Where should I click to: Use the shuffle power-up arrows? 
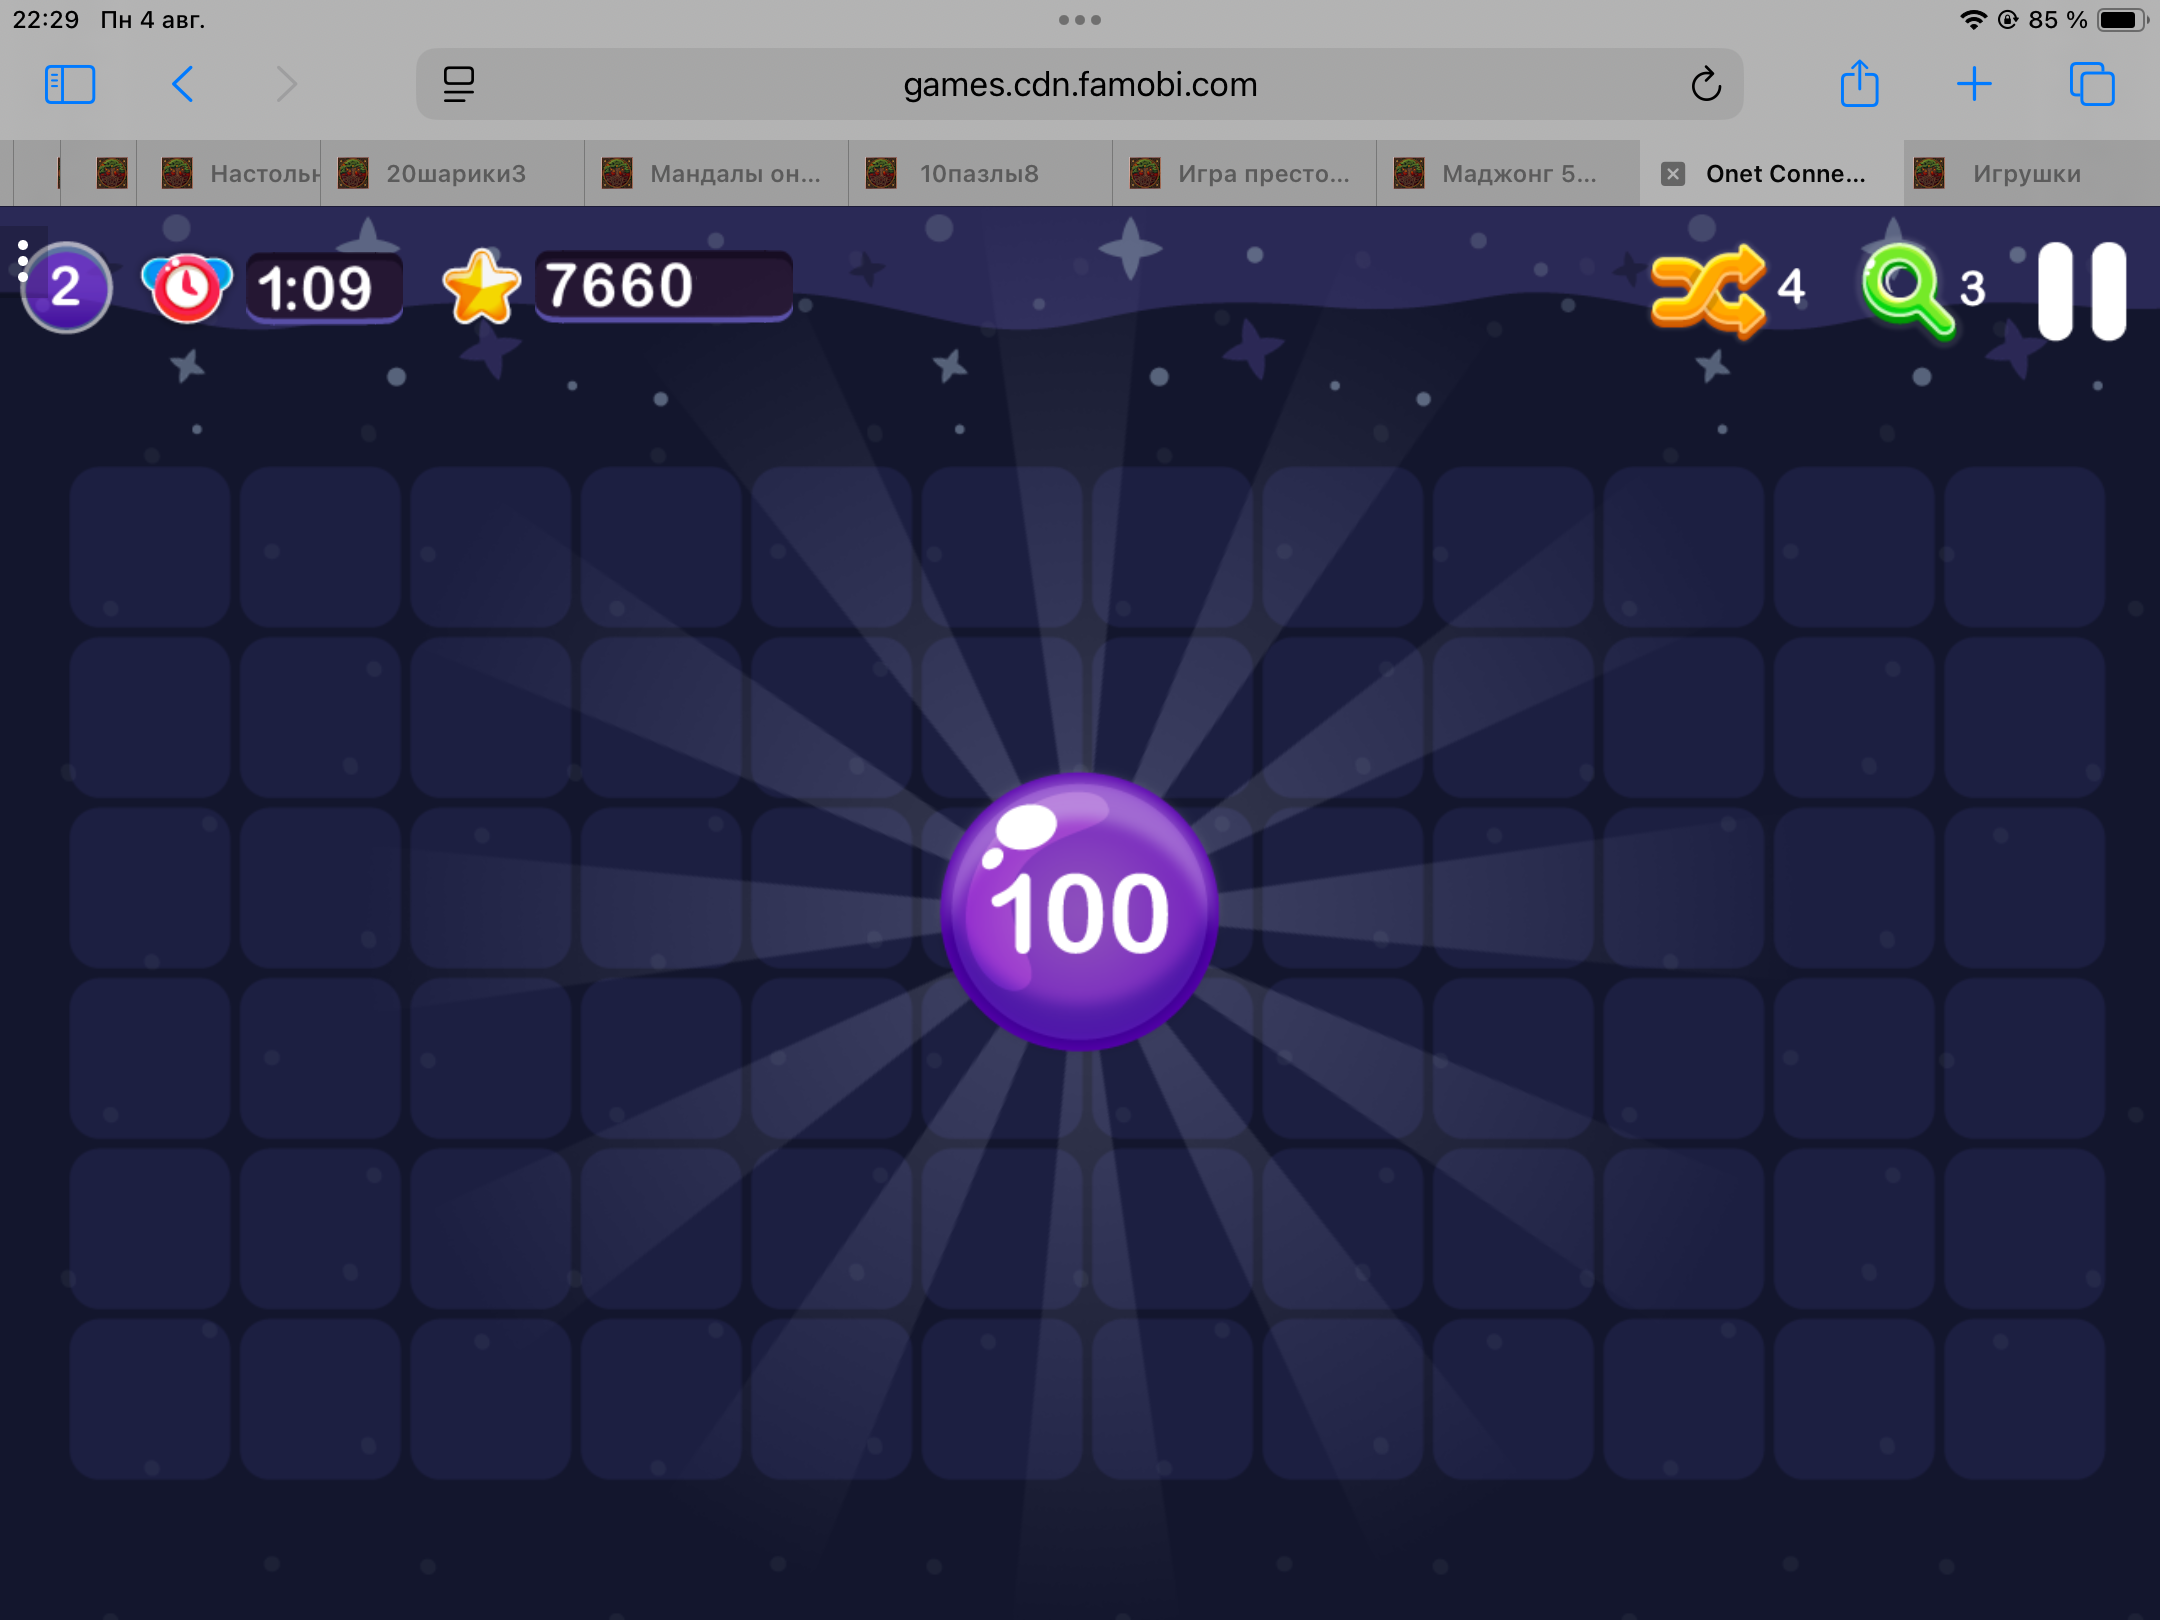1708,290
